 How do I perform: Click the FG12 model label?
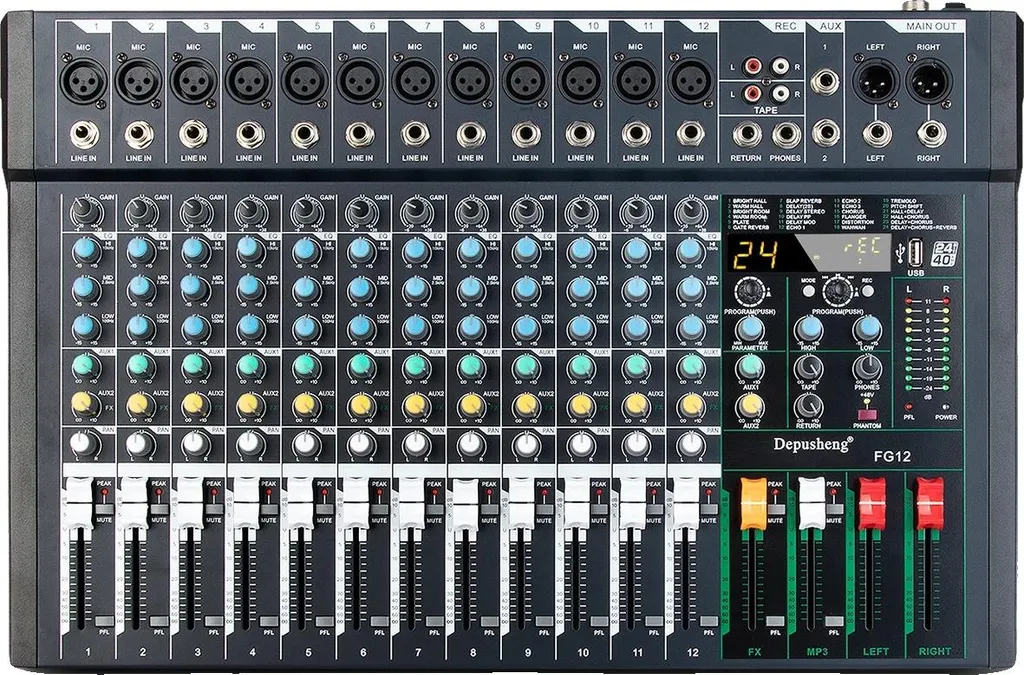coord(892,456)
